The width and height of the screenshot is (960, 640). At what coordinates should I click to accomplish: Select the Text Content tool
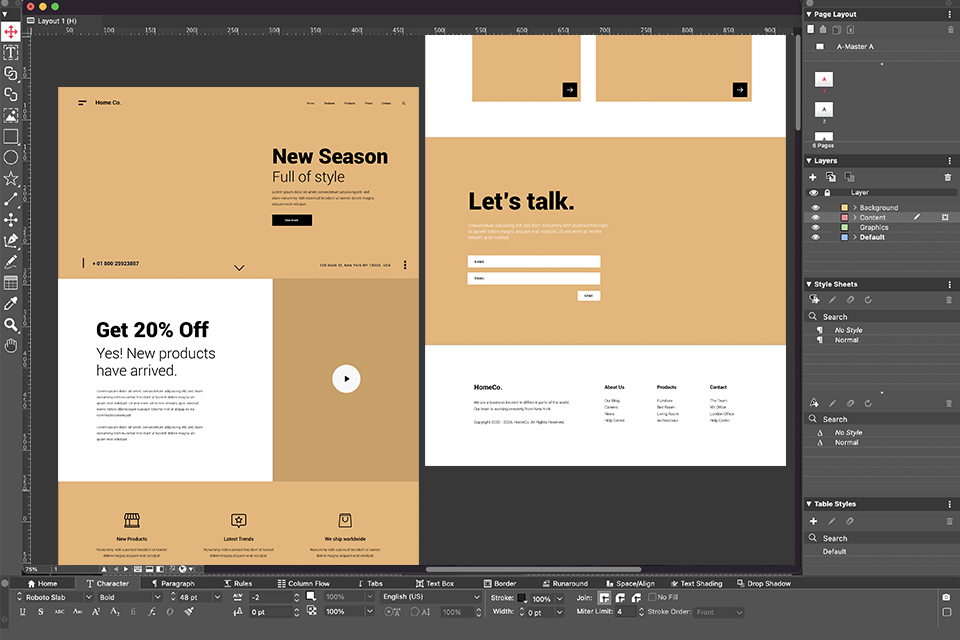click(11, 53)
